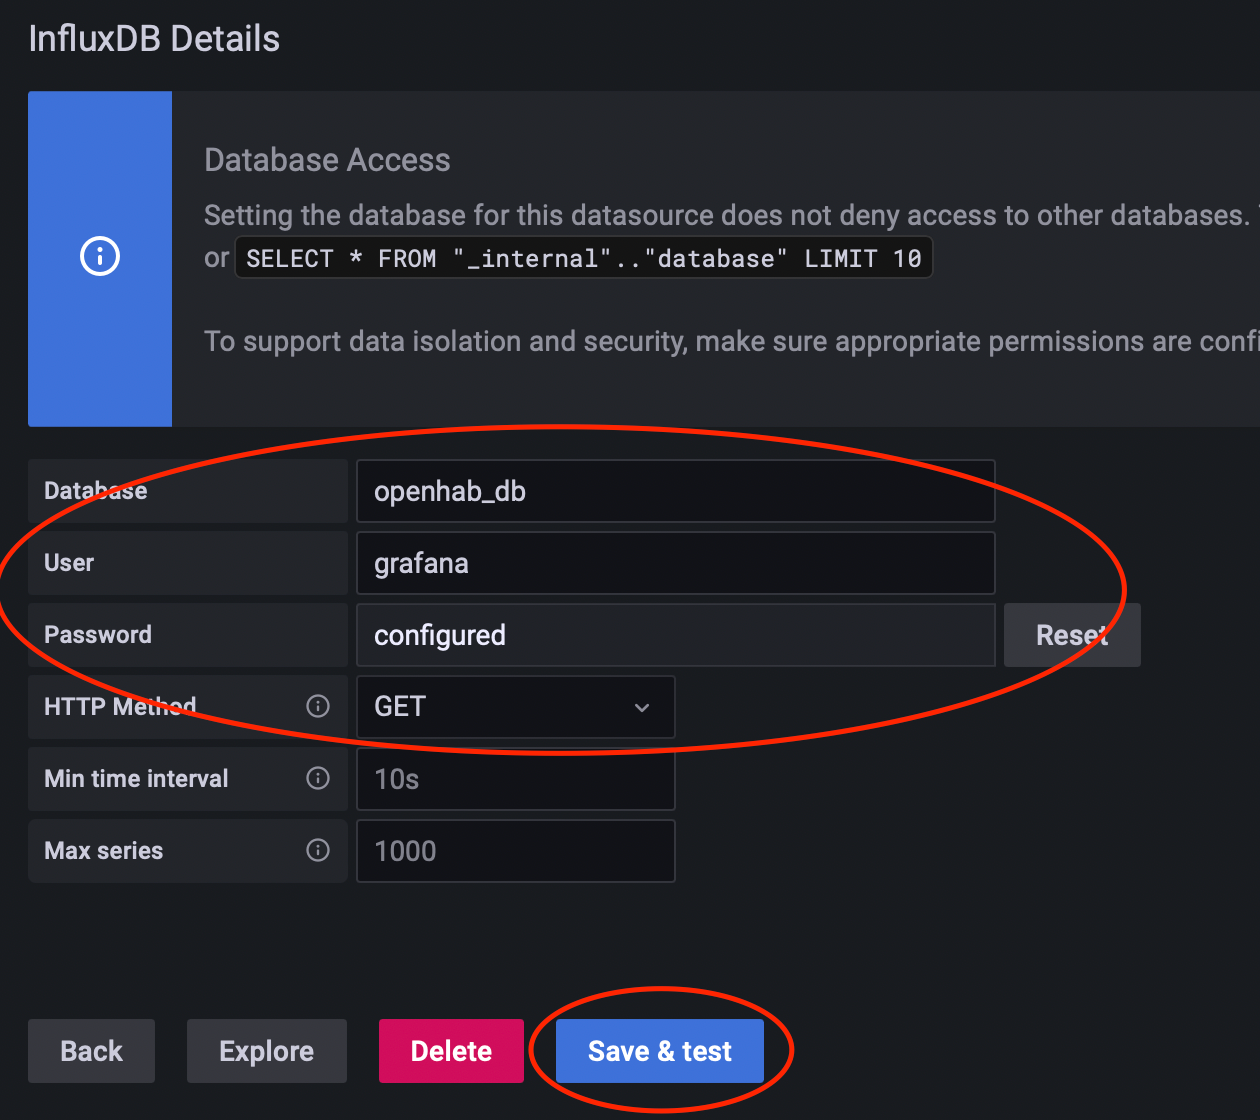Click the info icon beside Max series

(318, 850)
